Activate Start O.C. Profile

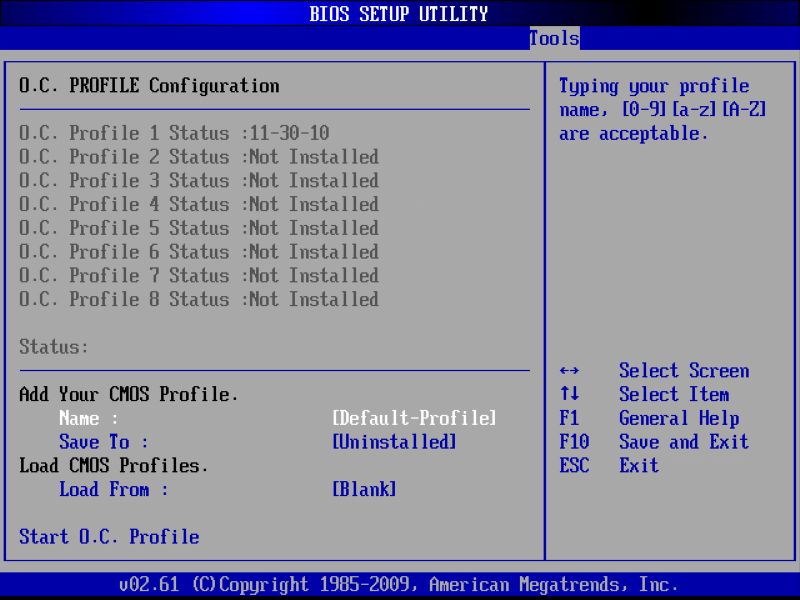pyautogui.click(x=109, y=537)
